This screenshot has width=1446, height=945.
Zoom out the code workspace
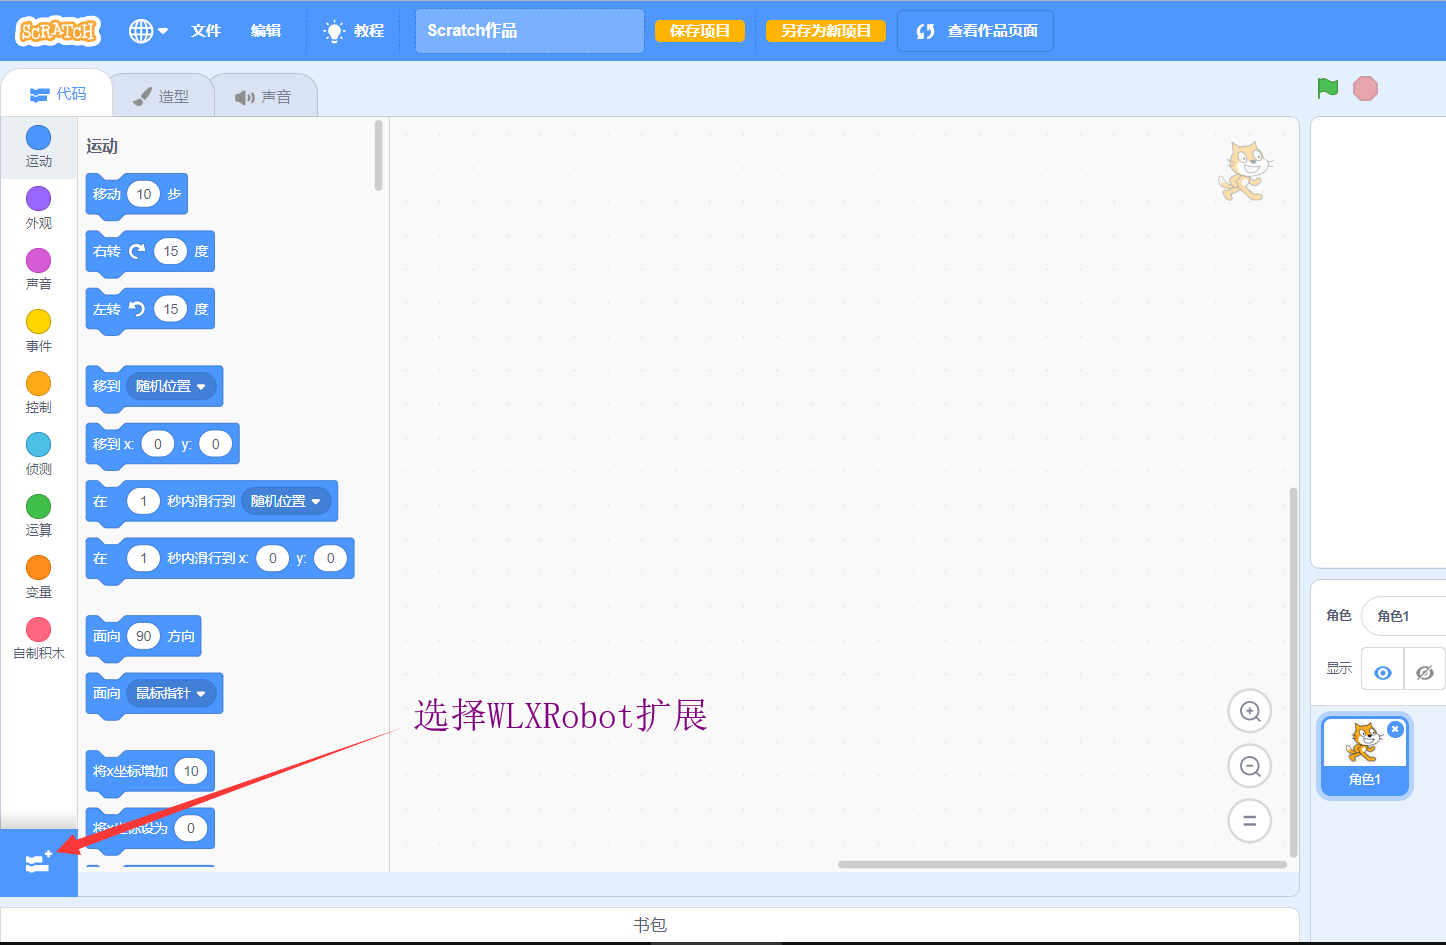click(x=1249, y=766)
